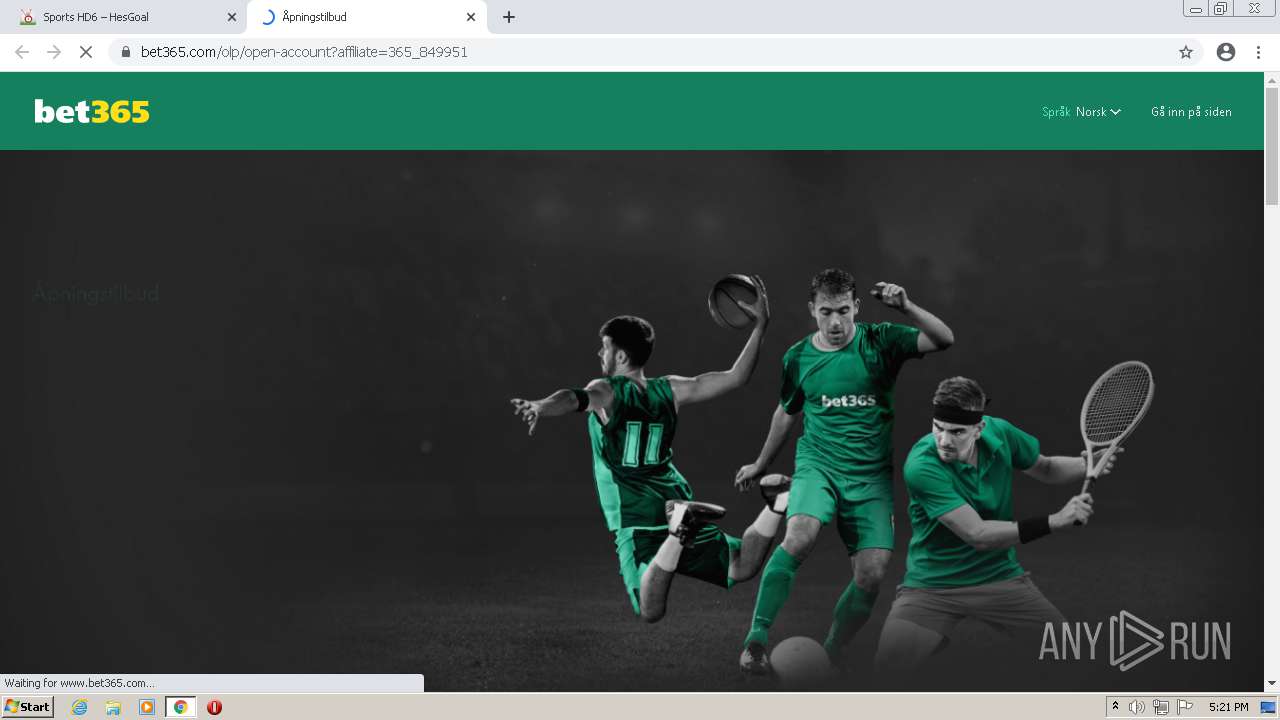Select the Chrome taskbar button
1280x720 pixels.
[181, 707]
